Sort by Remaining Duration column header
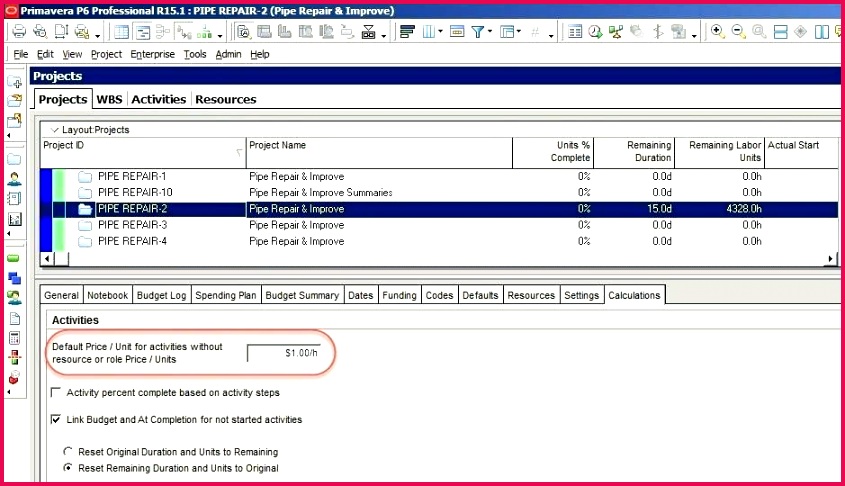 click(634, 152)
